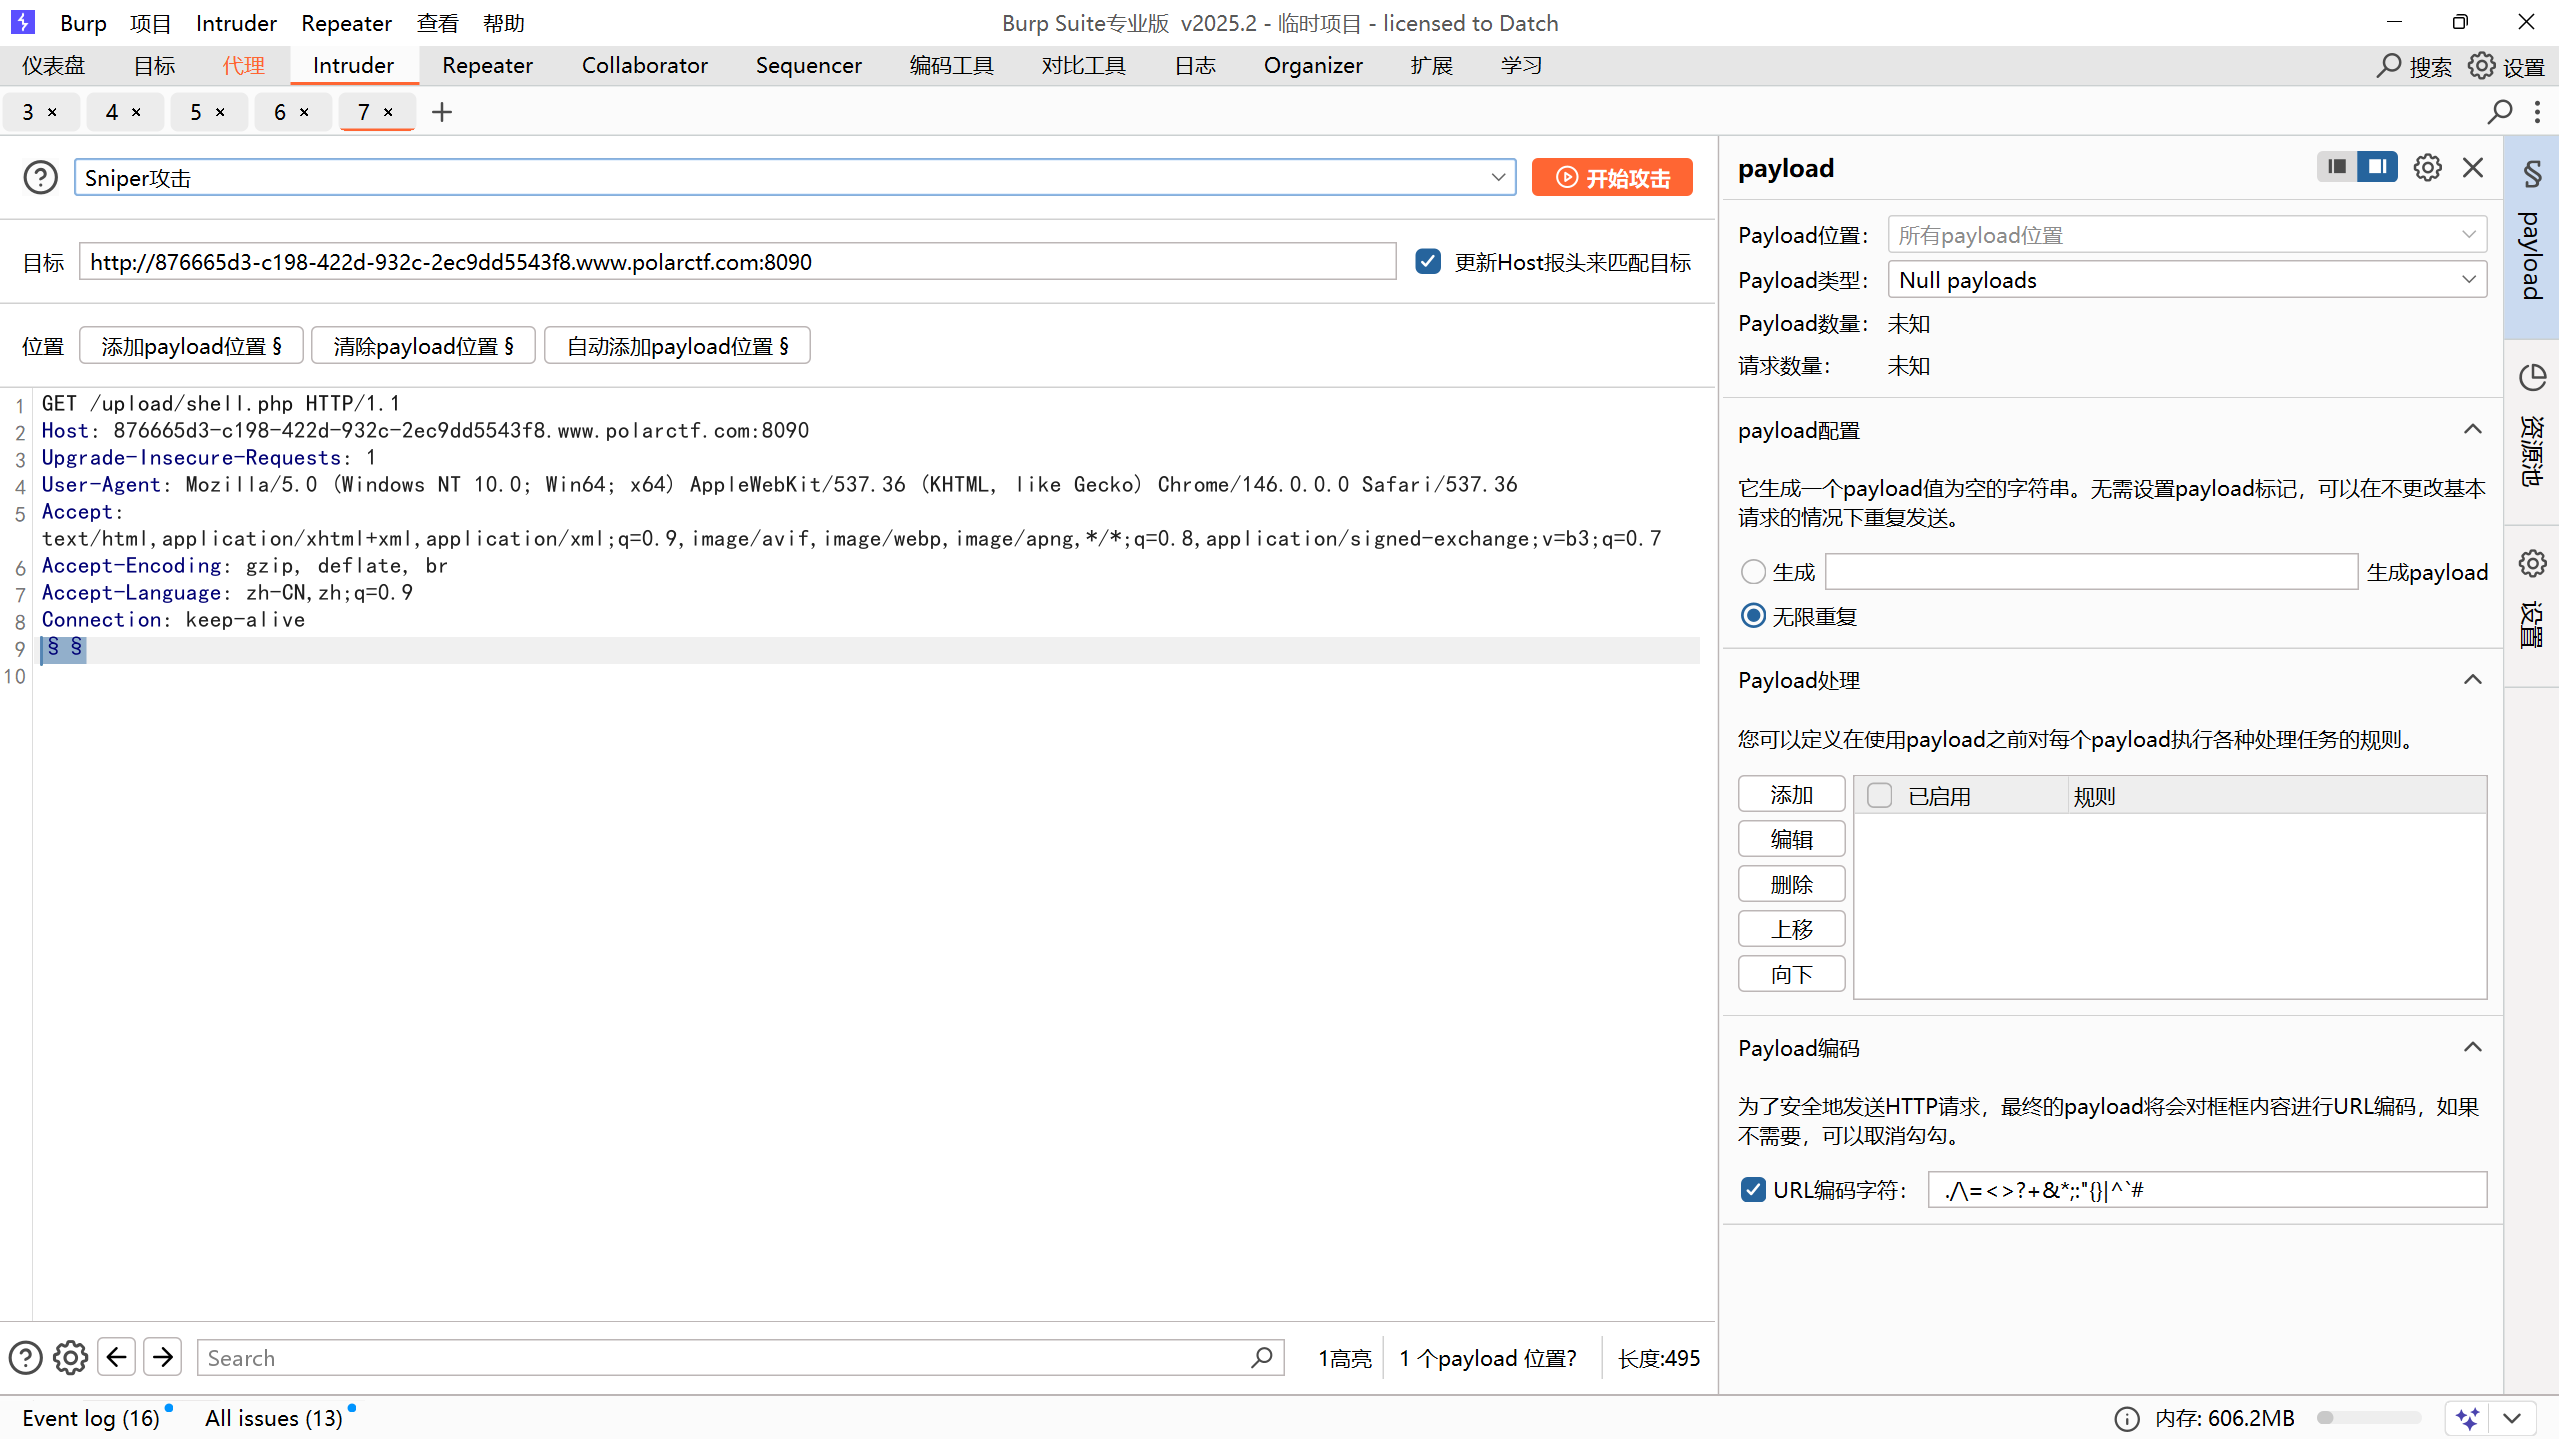
Task: Open the editor settings gear at the bottom
Action: (x=70, y=1357)
